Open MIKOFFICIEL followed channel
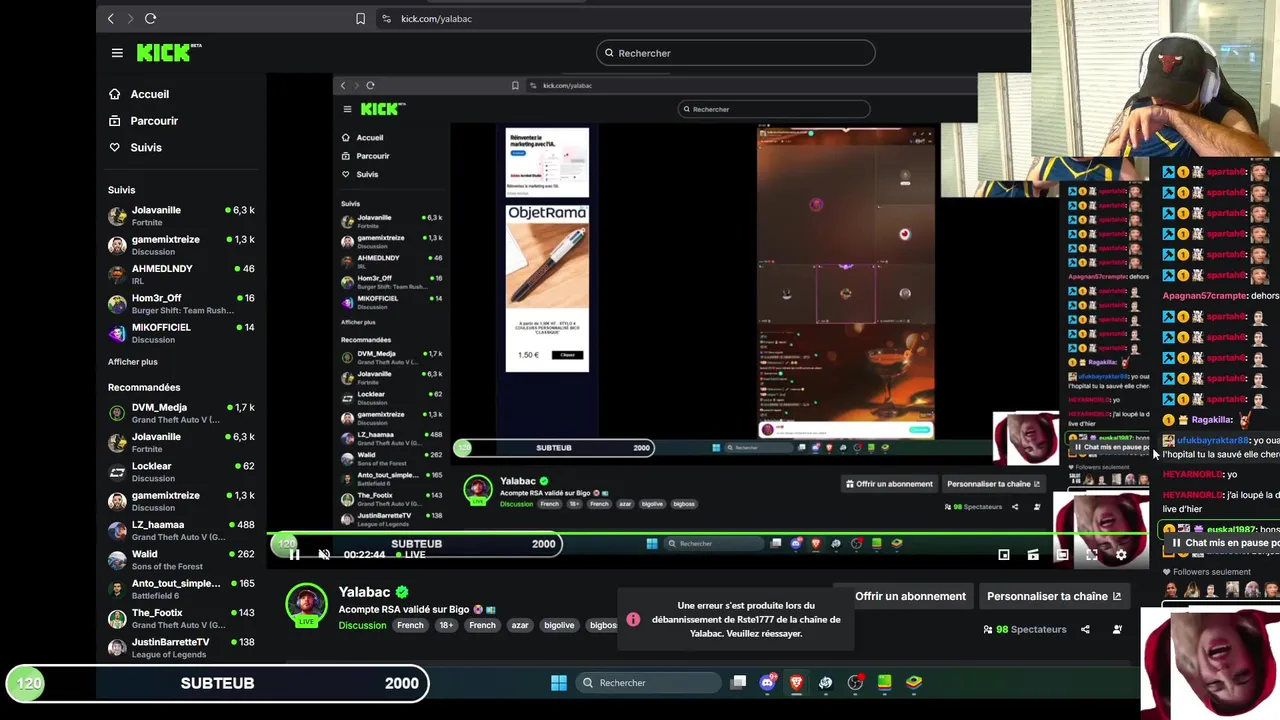Image resolution: width=1280 pixels, height=720 pixels. click(181, 333)
